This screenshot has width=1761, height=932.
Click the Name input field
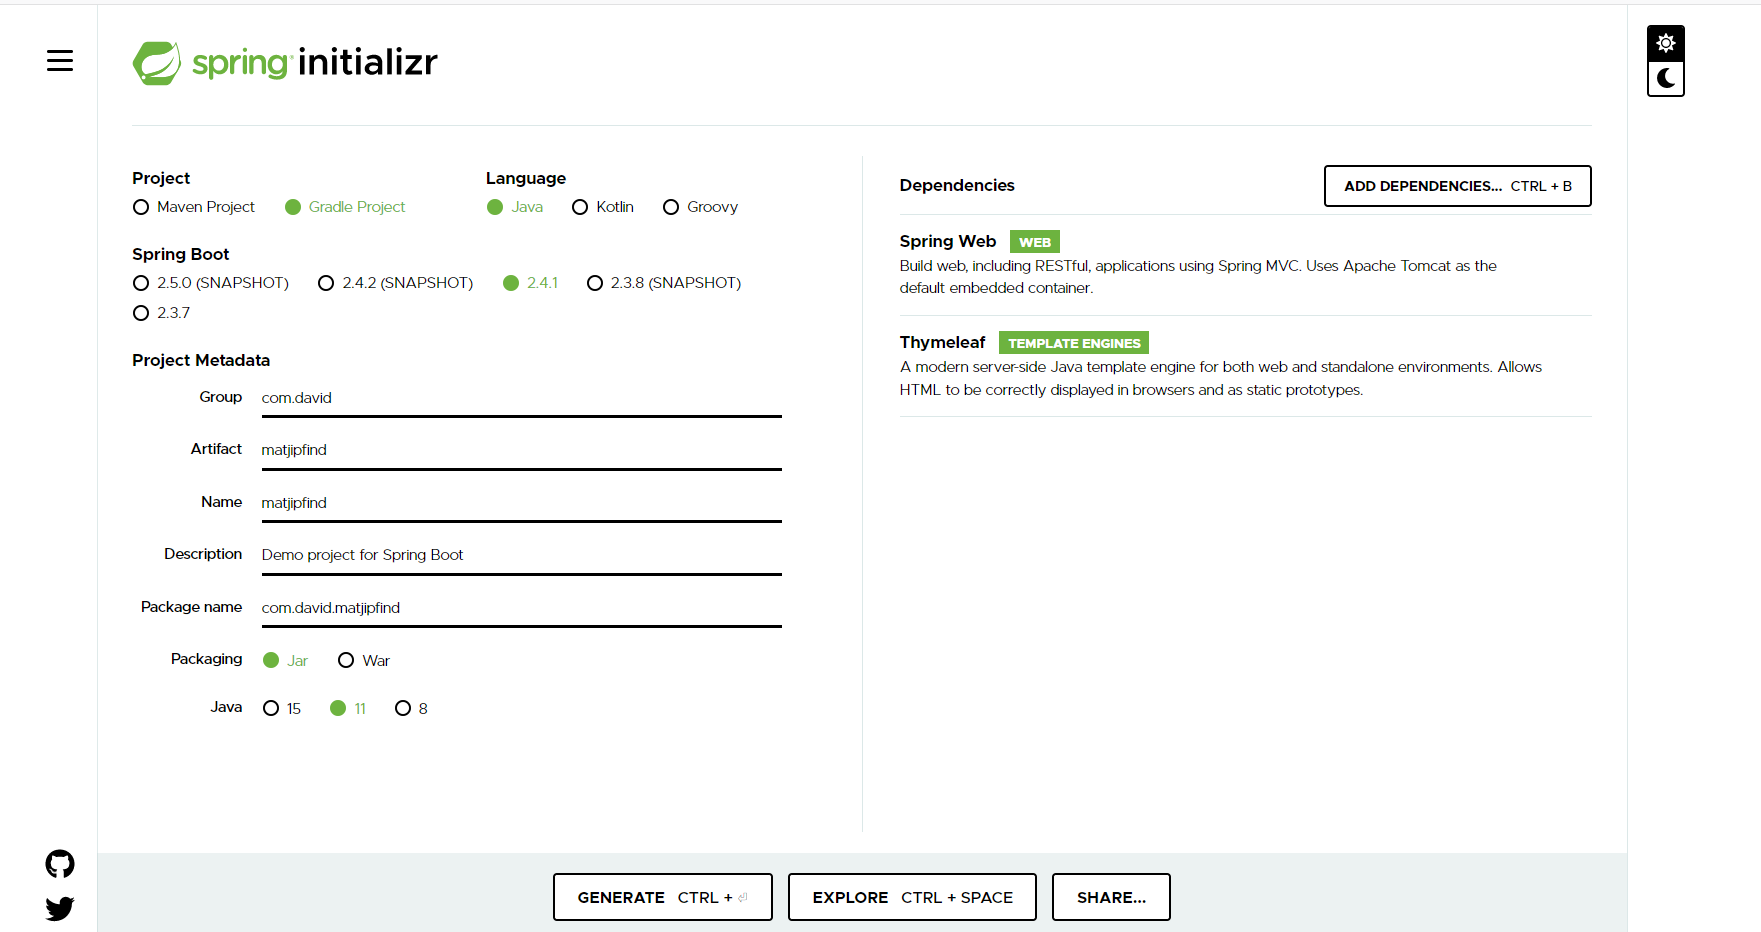click(x=521, y=503)
